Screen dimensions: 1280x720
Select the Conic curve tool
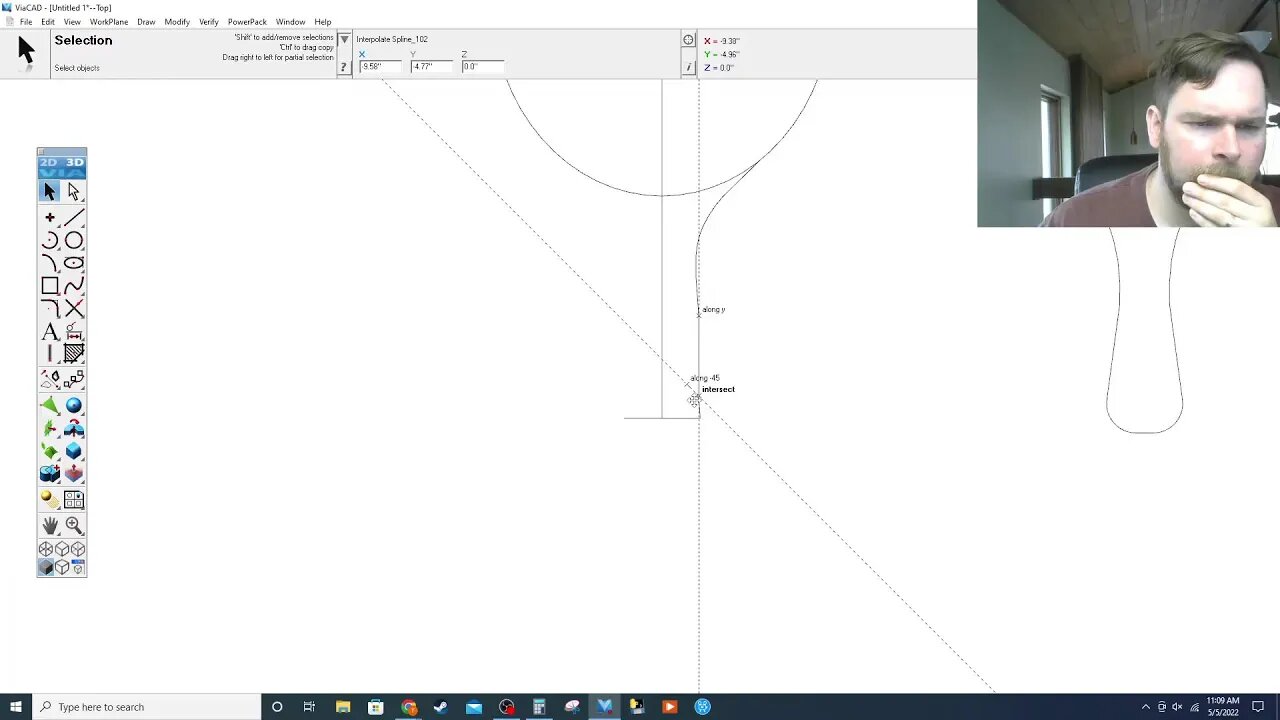pyautogui.click(x=50, y=264)
